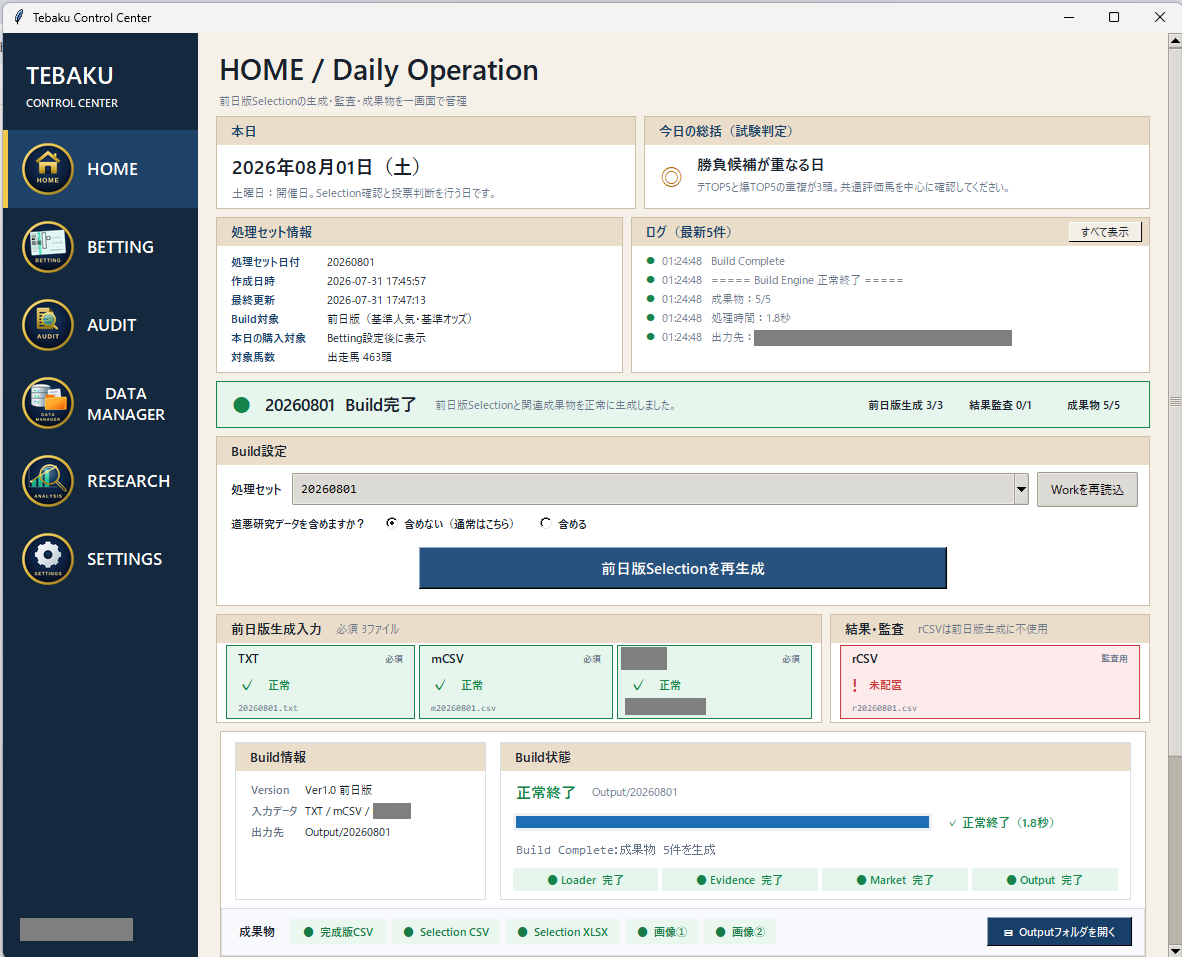
Task: Open the SETTINGS gear icon
Action: (47, 559)
